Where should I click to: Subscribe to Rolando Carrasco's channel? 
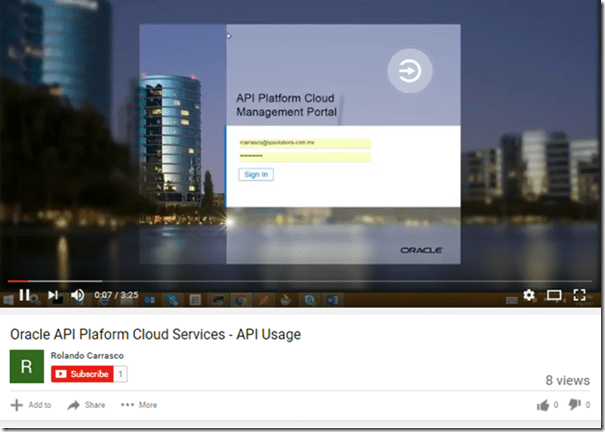(x=83, y=374)
